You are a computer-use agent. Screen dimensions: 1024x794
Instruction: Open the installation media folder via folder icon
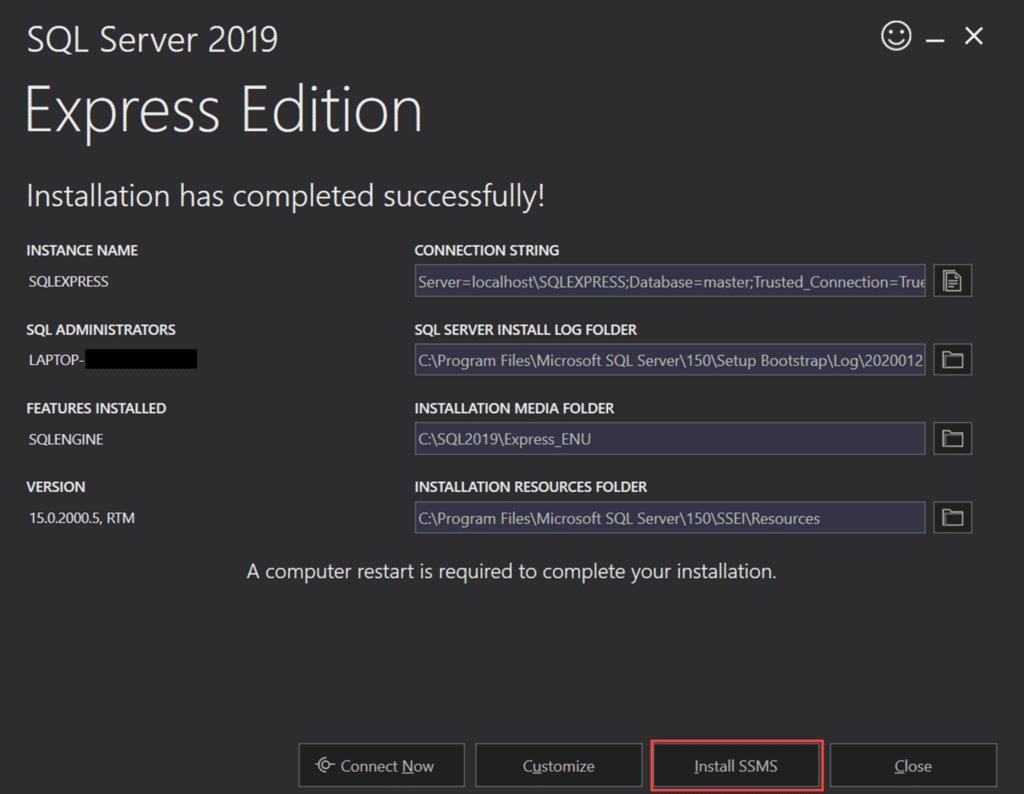pos(952,438)
